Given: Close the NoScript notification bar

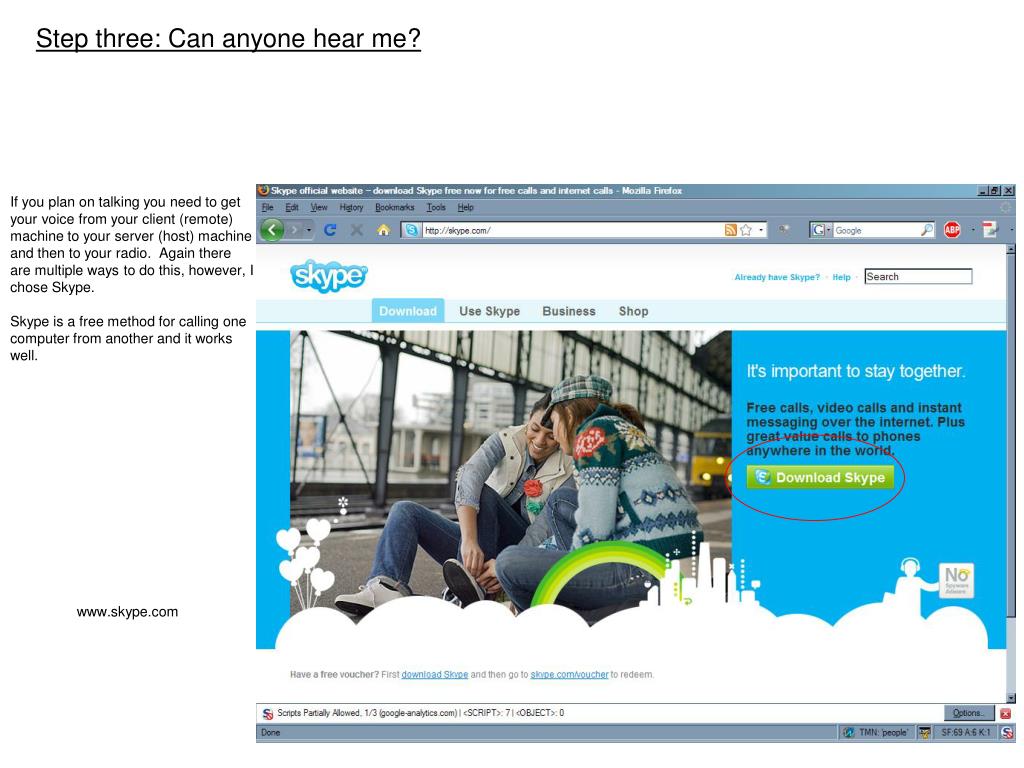Looking at the screenshot, I should pos(1006,713).
